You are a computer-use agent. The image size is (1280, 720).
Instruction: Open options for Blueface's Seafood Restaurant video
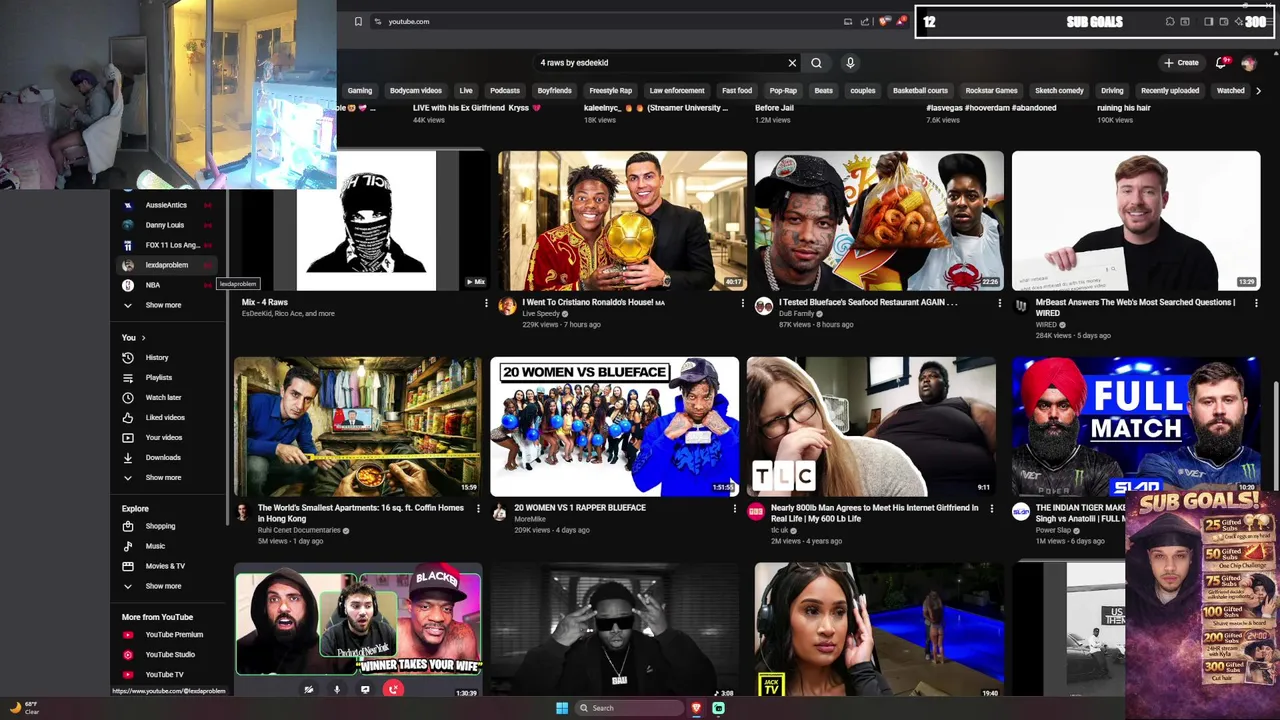pyautogui.click(x=999, y=303)
